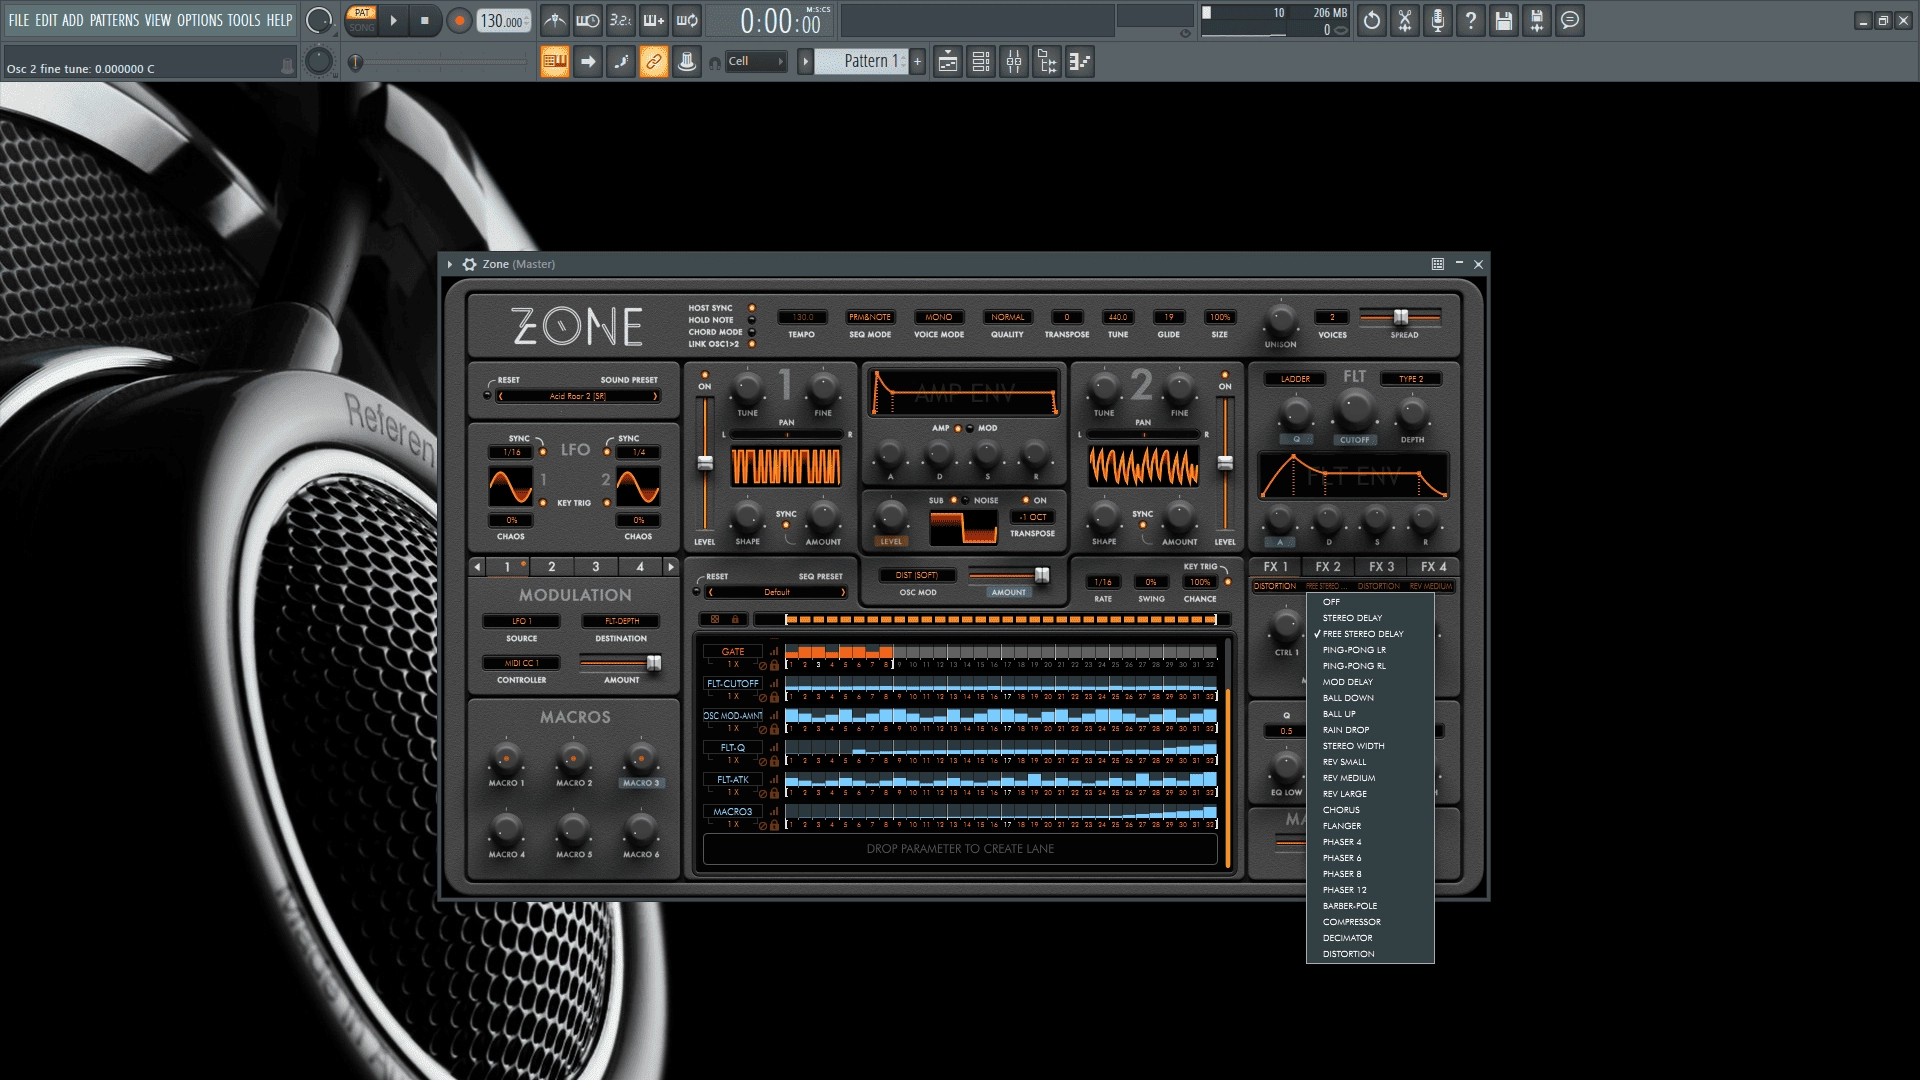
Task: Click the Stop button in transport
Action: click(x=425, y=20)
